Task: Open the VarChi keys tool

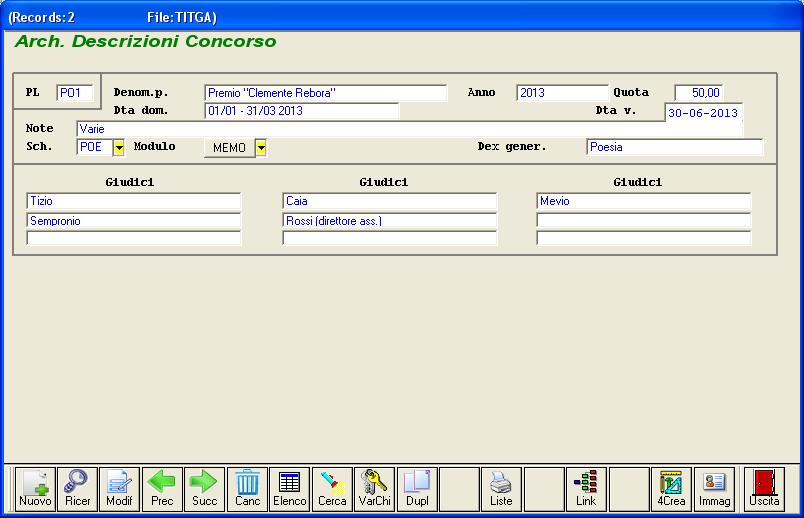Action: coord(374,489)
